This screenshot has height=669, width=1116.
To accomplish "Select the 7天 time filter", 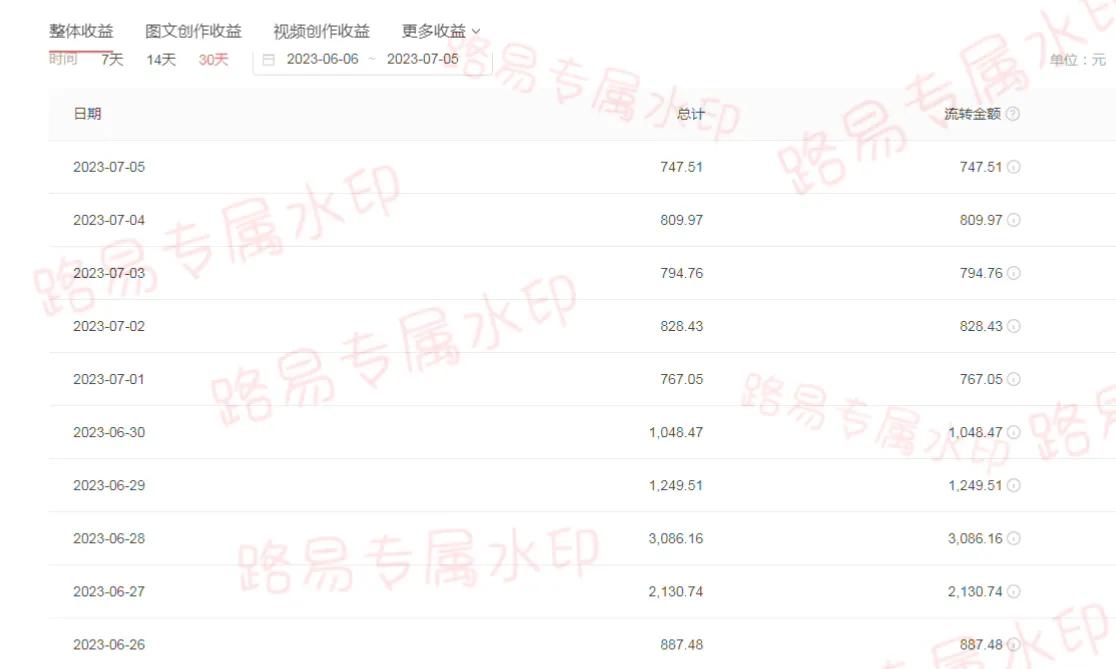I will (110, 59).
